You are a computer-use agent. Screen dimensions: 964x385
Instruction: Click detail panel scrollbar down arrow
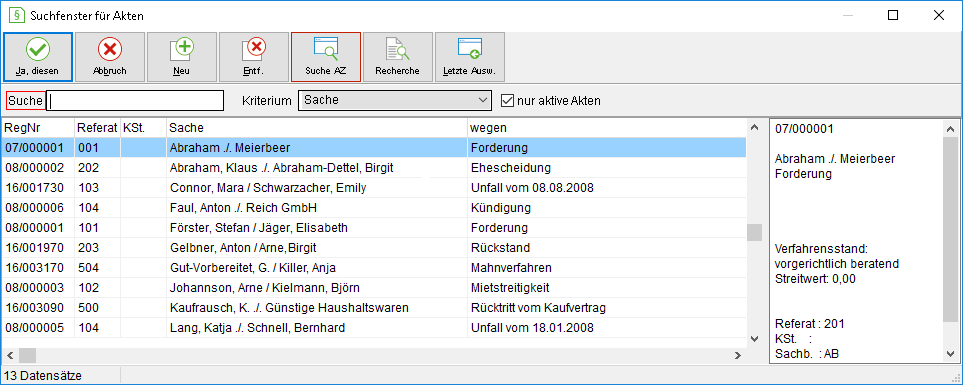tap(950, 353)
